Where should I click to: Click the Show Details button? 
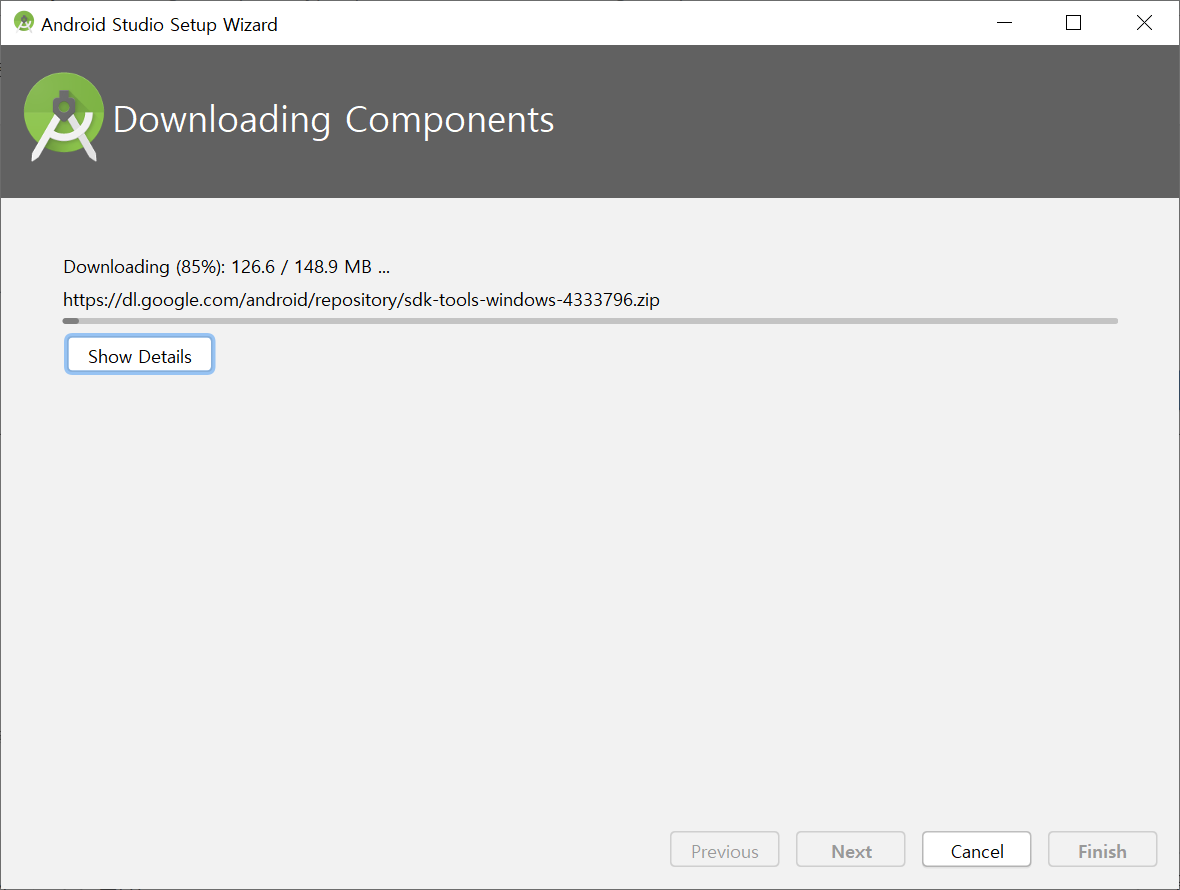click(x=139, y=355)
